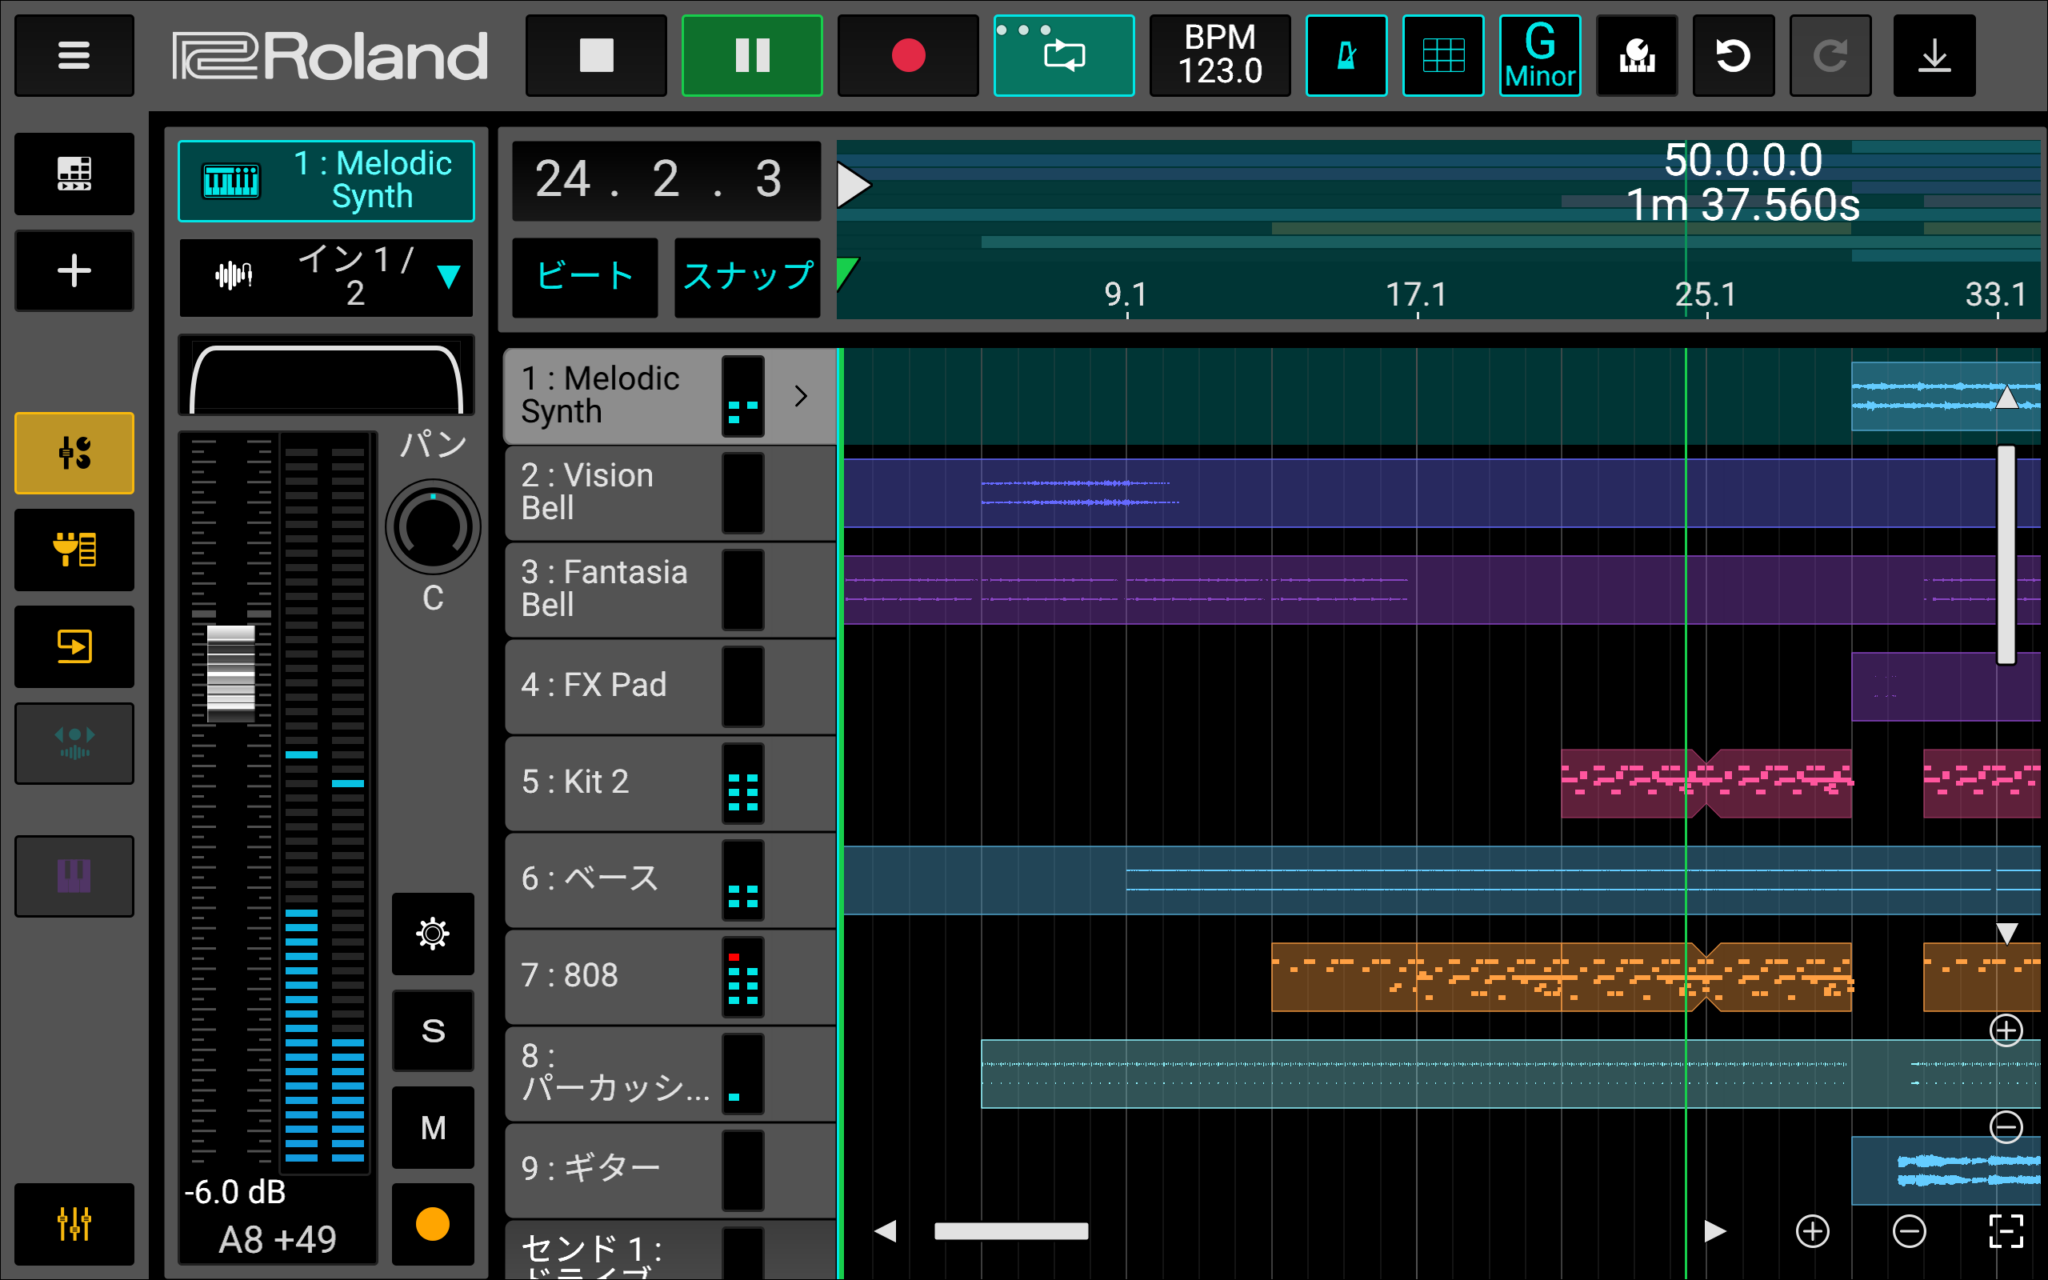This screenshot has height=1280, width=2048.
Task: Click the undo arrow icon
Action: pos(1732,55)
